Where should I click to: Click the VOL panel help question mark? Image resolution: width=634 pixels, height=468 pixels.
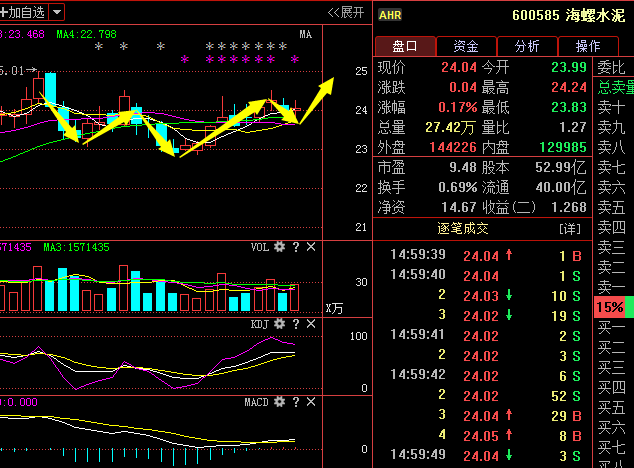296,247
